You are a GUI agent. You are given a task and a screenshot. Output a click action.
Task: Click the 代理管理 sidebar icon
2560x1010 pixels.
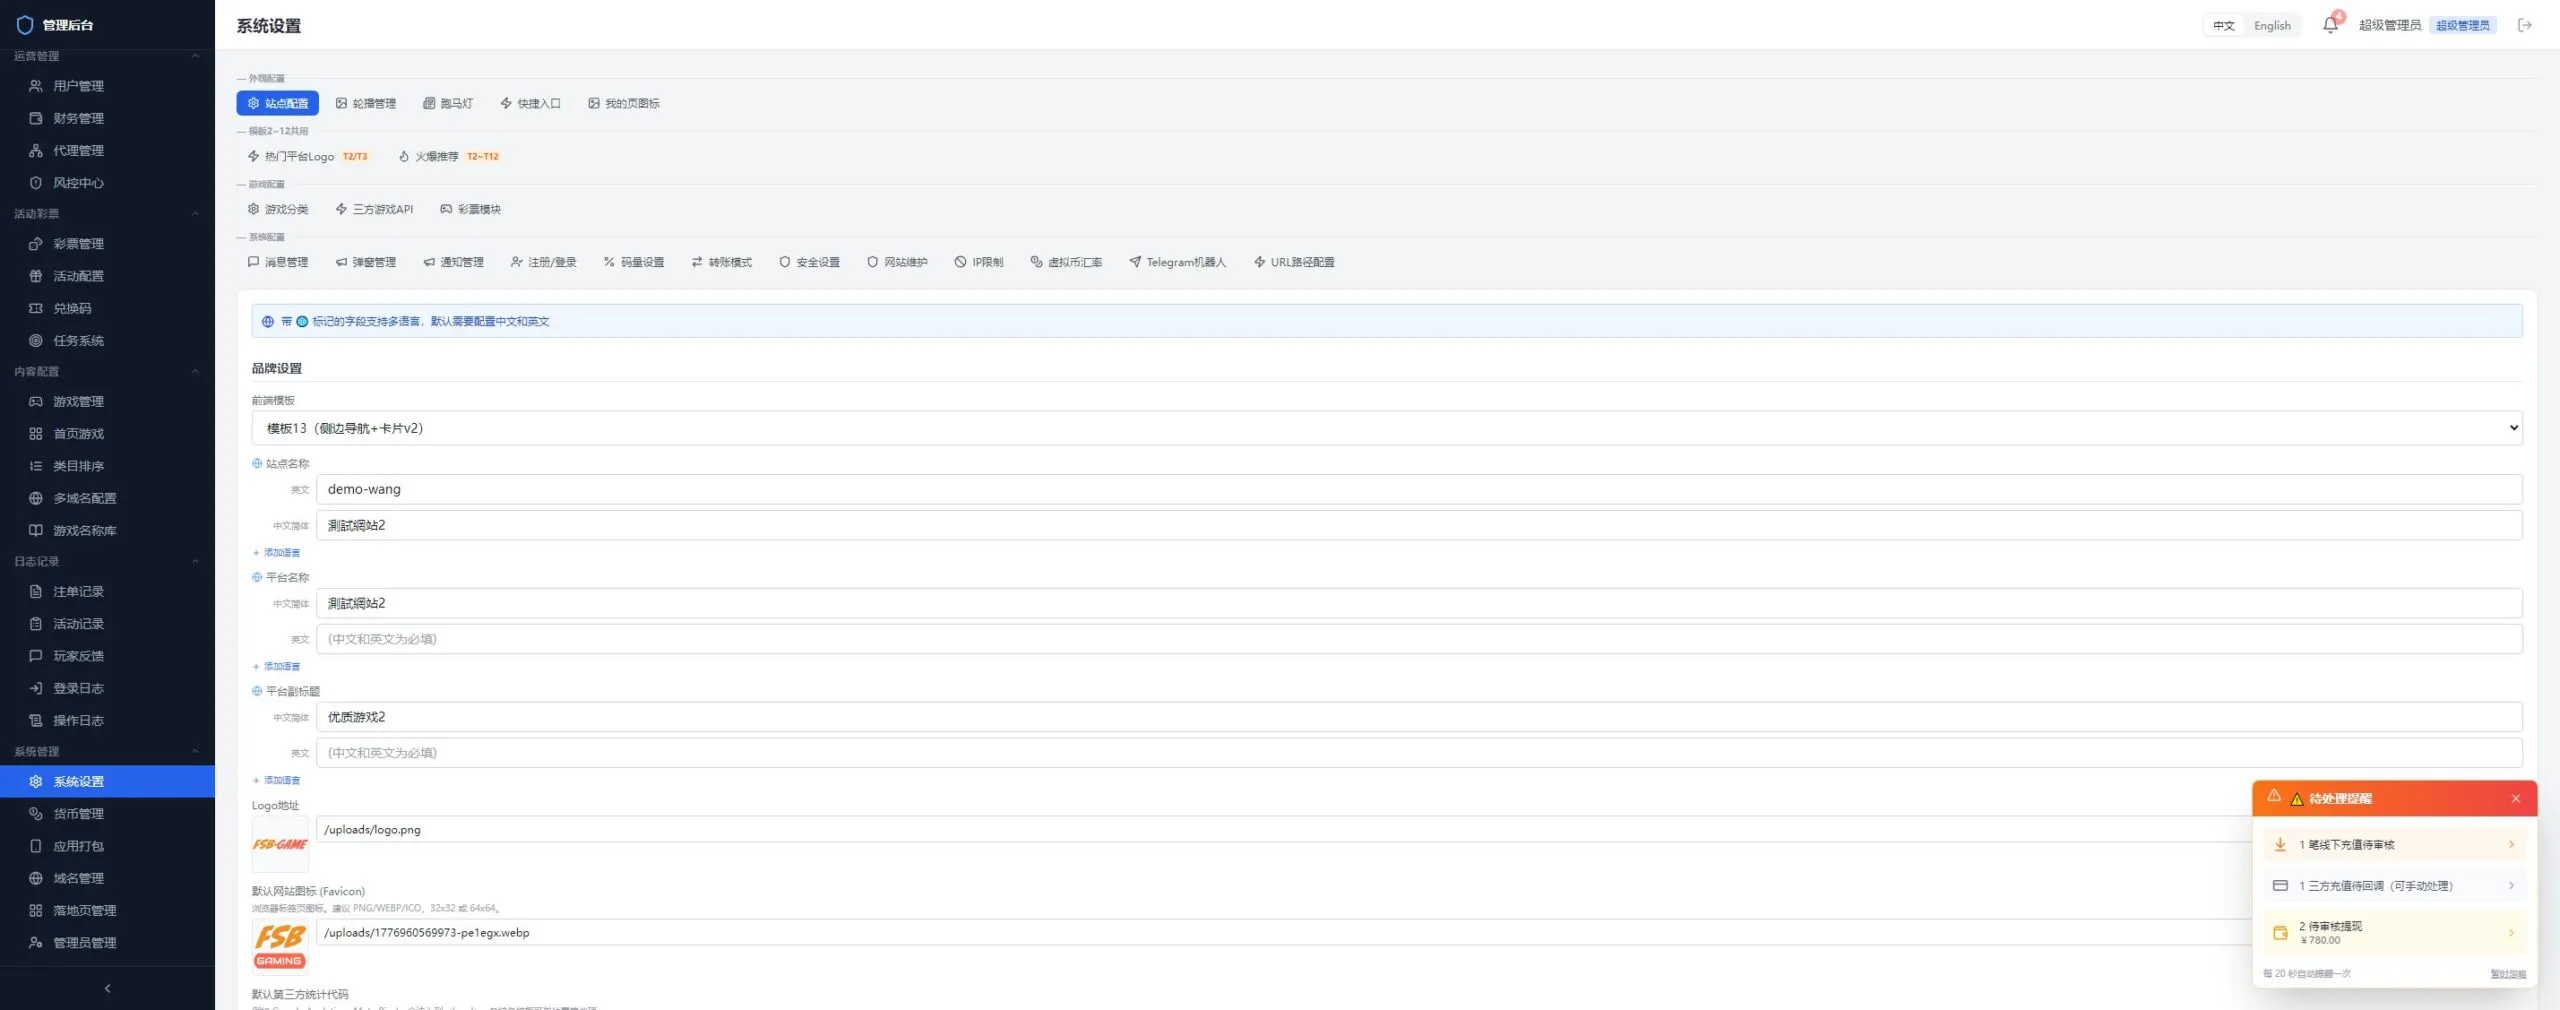click(x=35, y=150)
